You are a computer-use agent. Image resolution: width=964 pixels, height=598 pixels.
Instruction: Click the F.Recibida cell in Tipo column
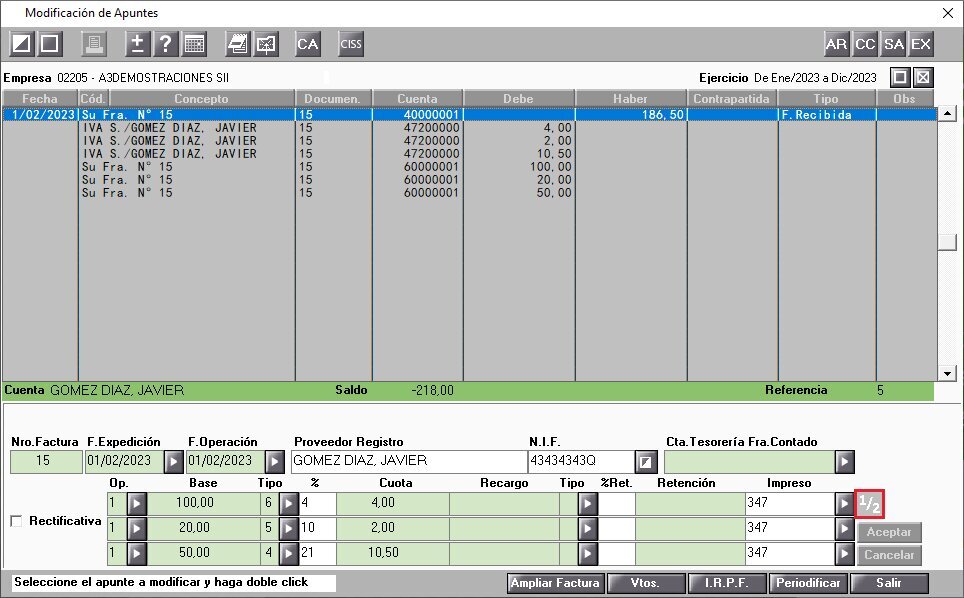click(x=826, y=114)
